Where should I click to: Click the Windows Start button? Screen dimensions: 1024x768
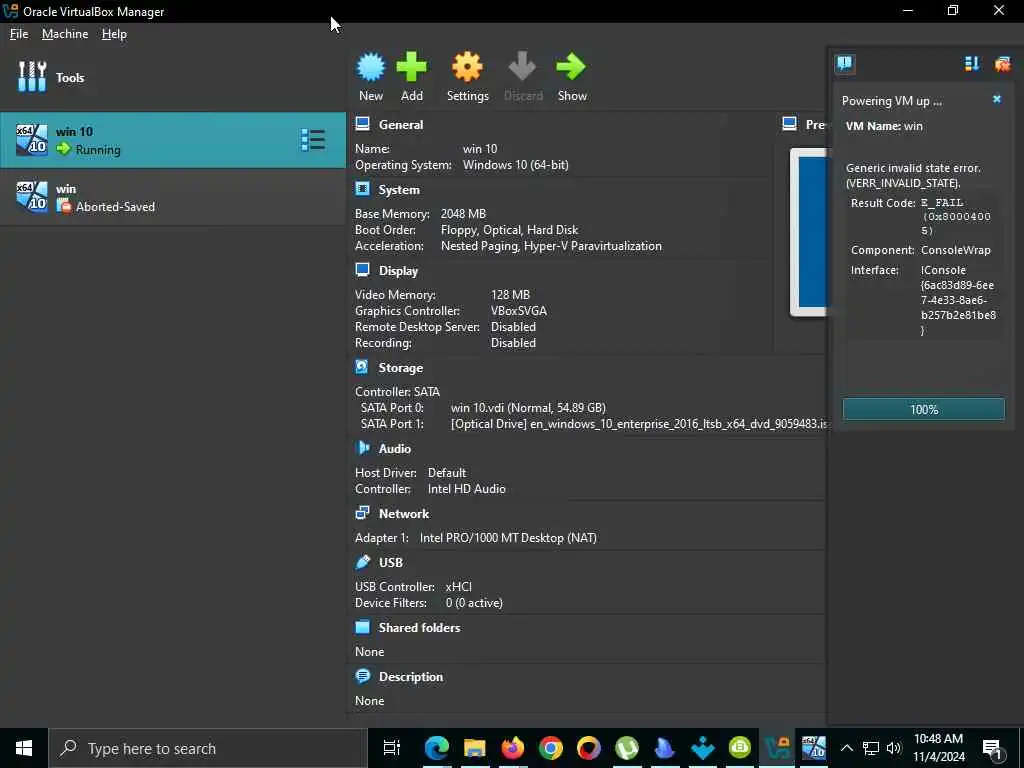tap(24, 748)
